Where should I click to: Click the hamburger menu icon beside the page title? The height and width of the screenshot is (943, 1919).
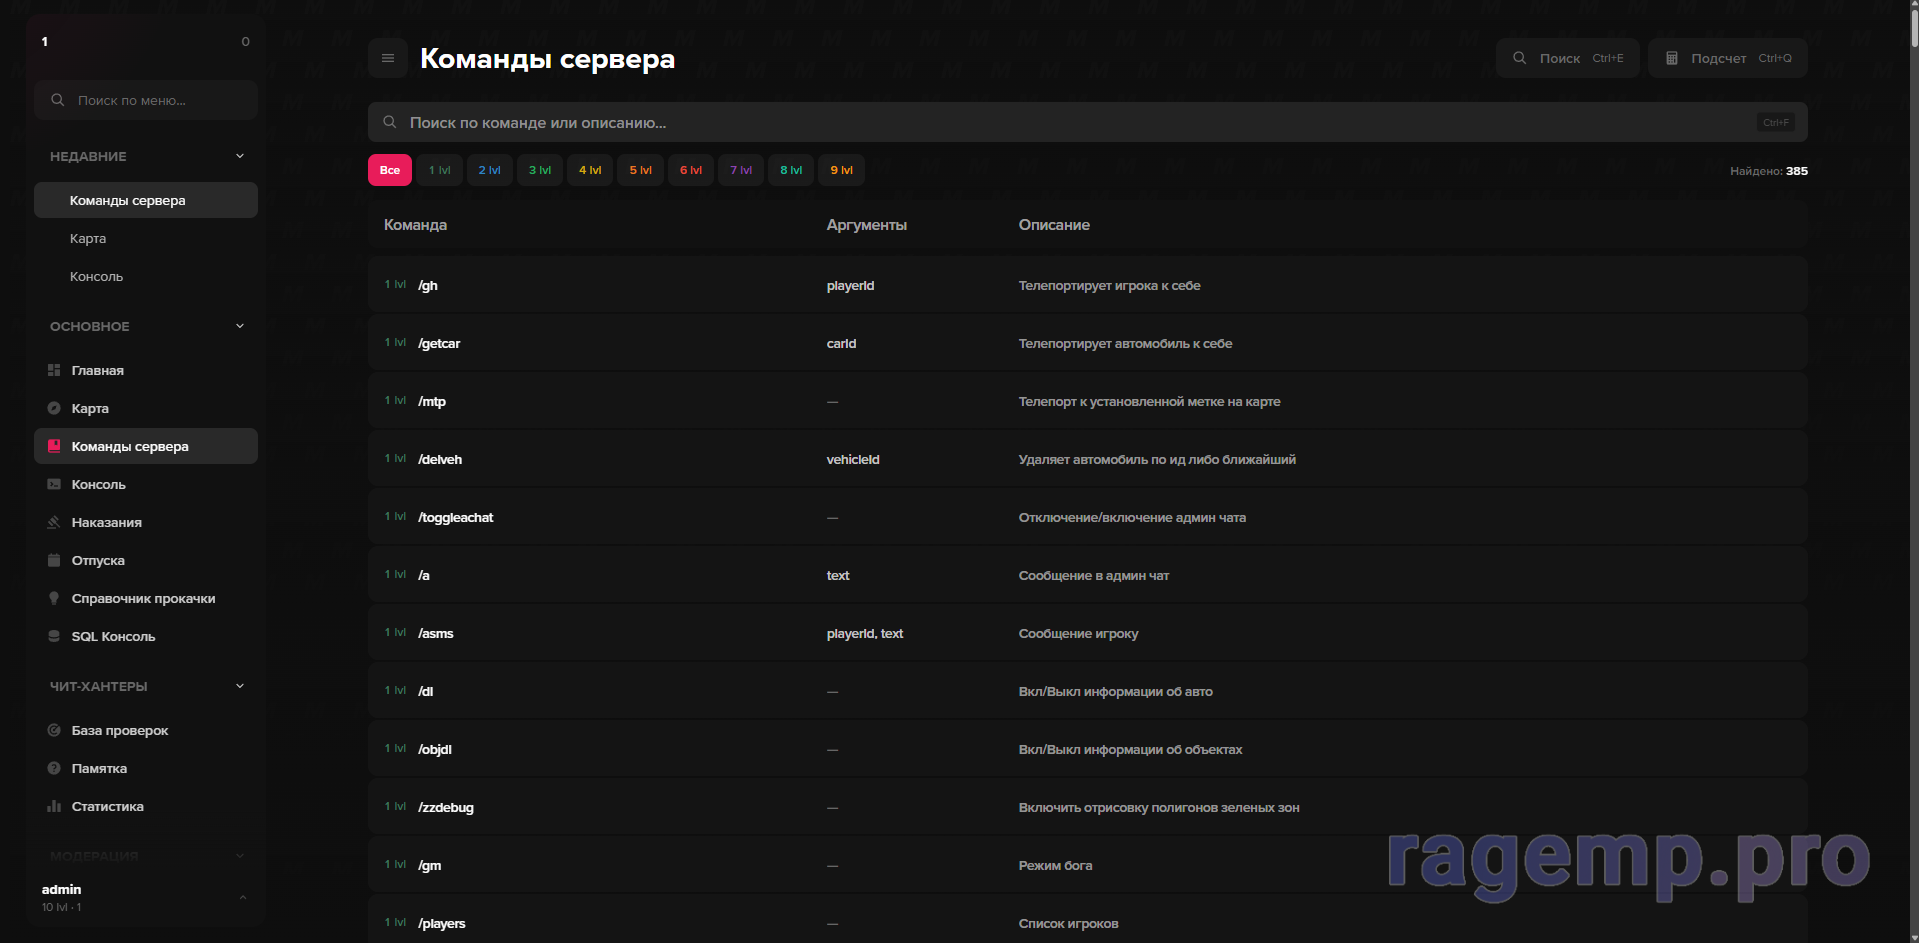coord(388,58)
